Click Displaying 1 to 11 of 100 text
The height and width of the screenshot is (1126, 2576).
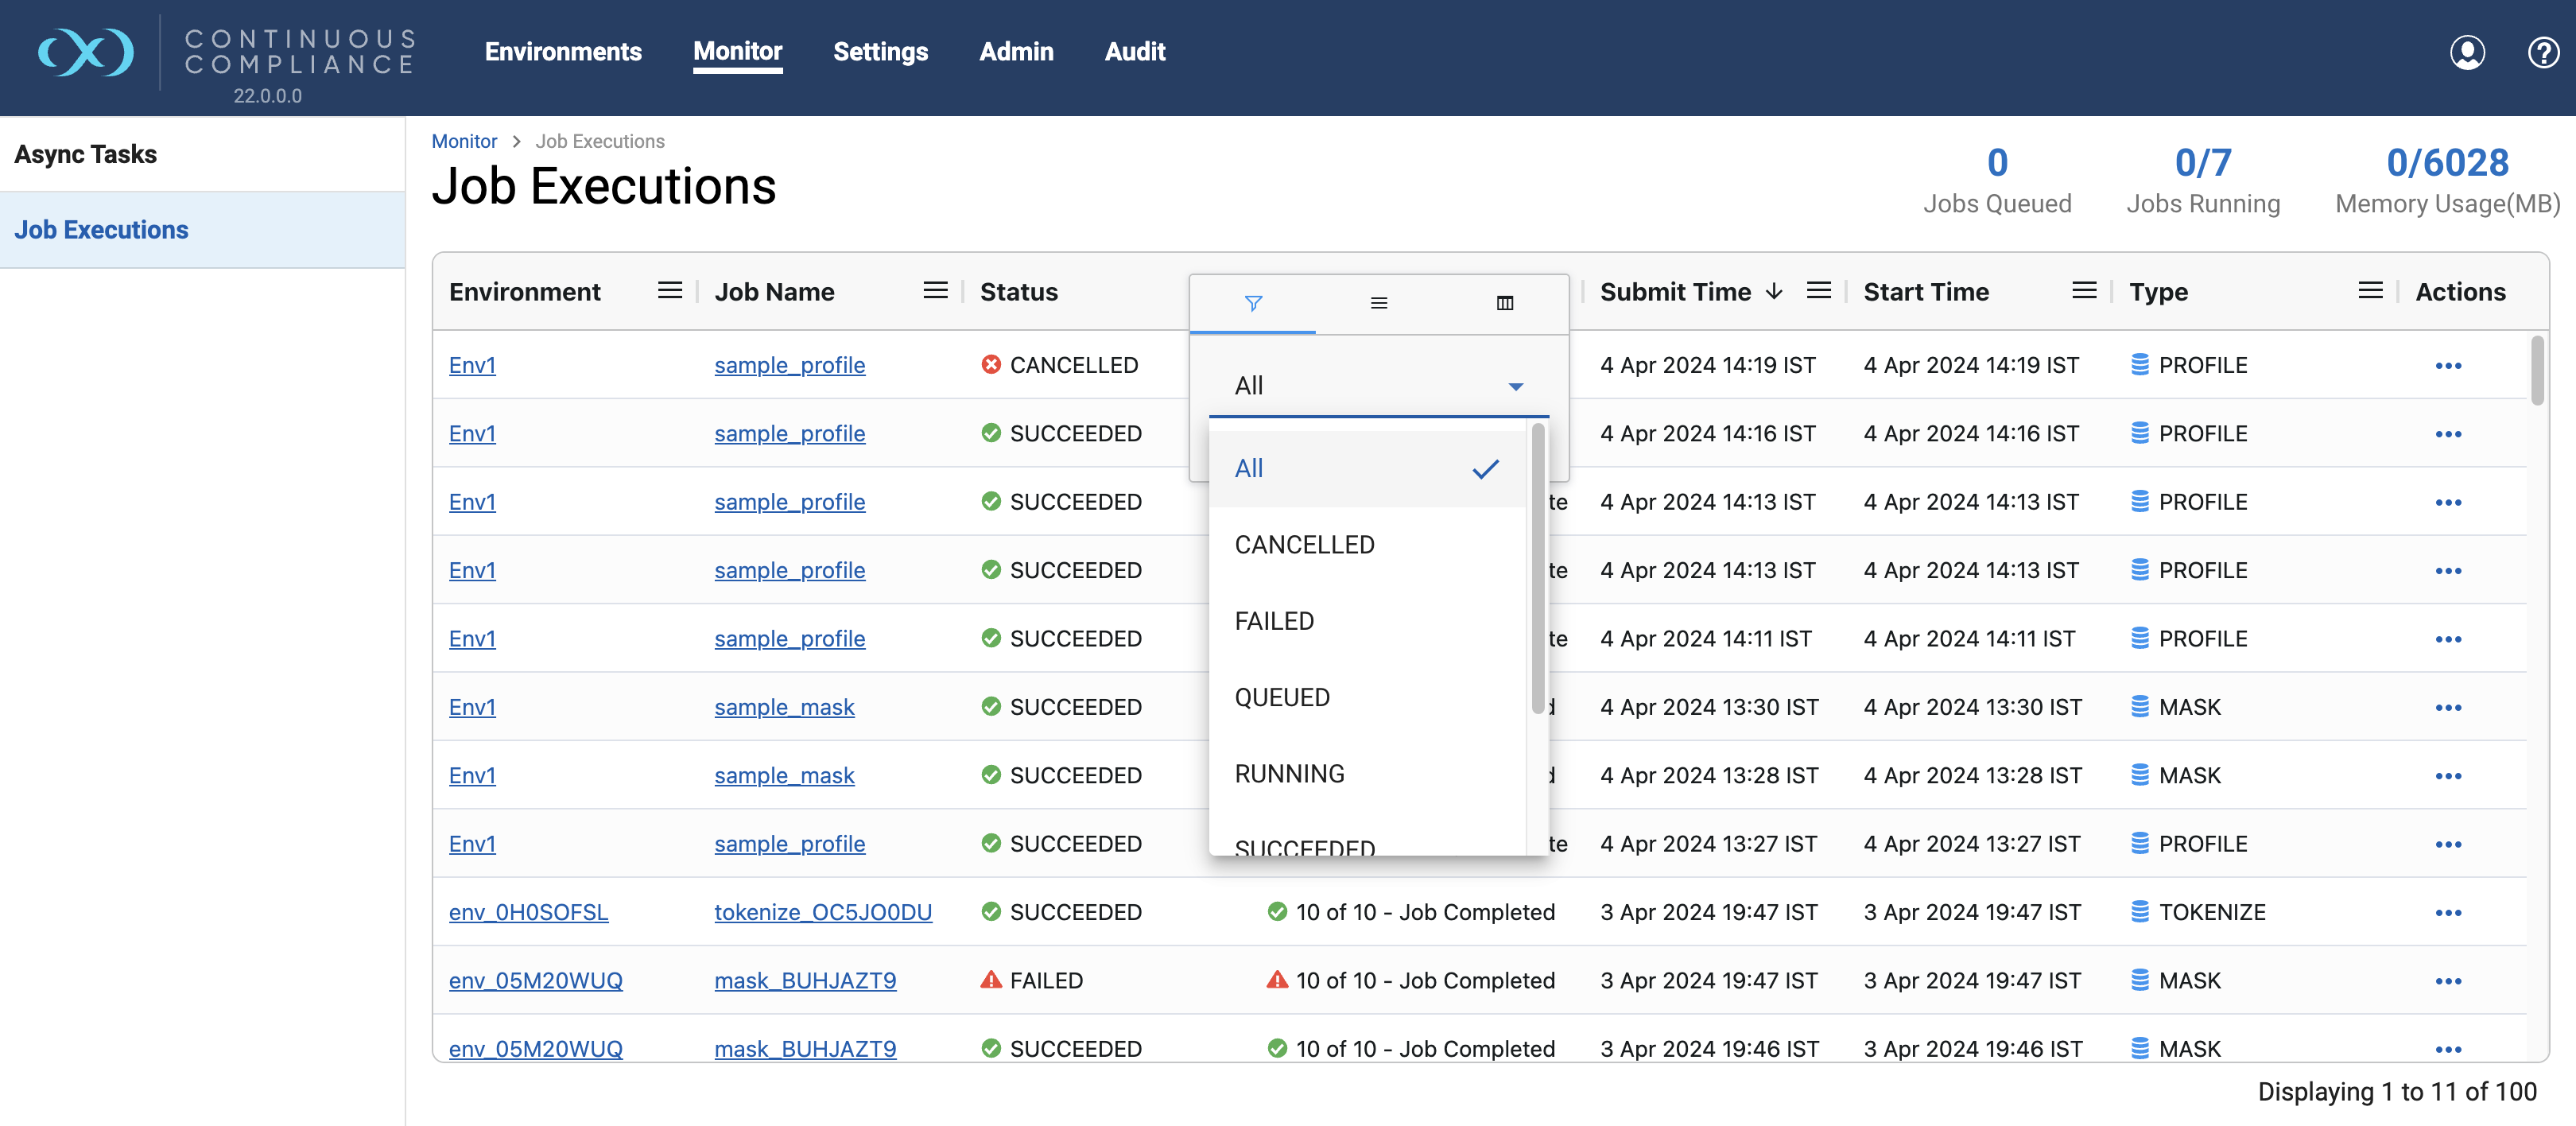[x=2396, y=1092]
